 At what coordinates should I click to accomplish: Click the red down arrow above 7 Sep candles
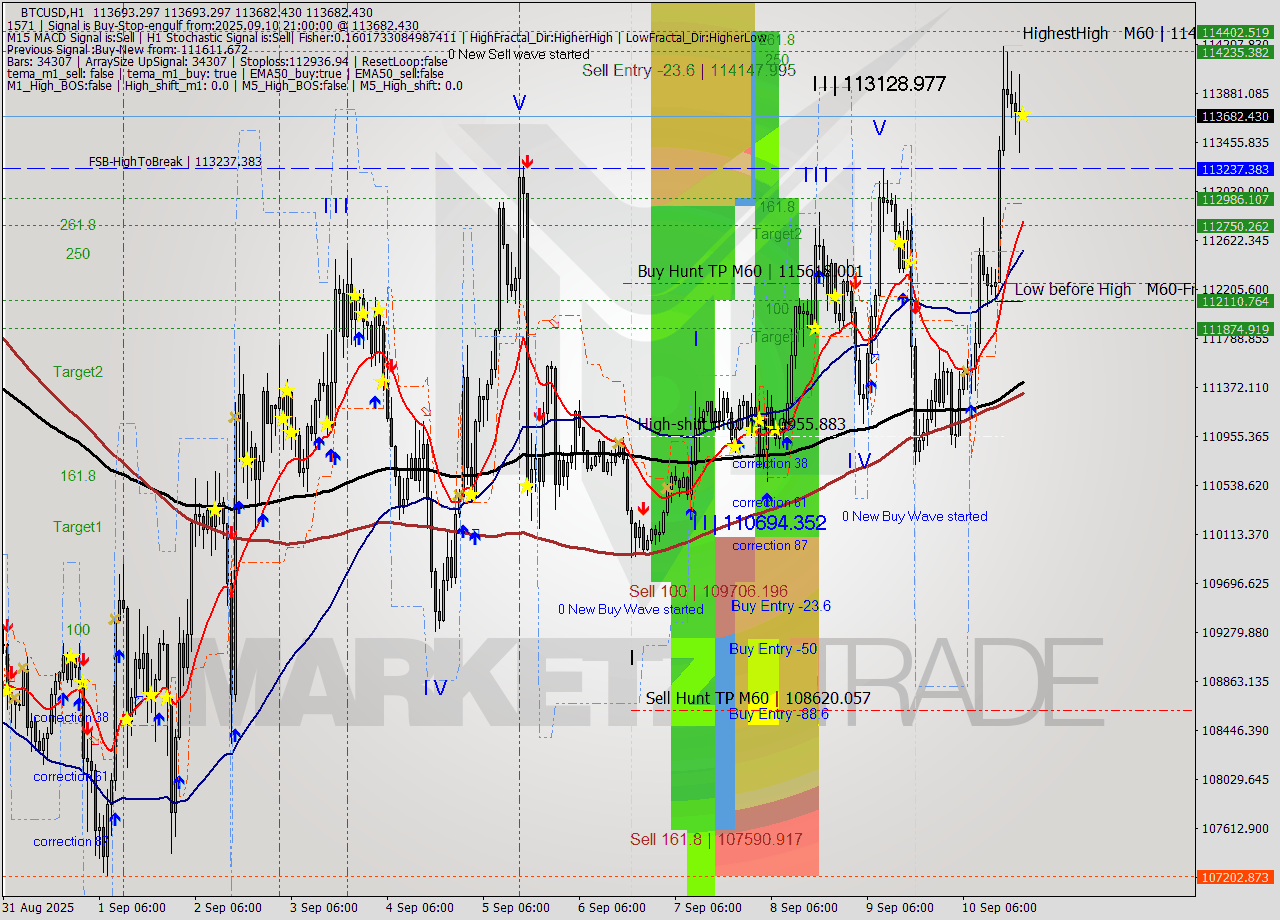(x=642, y=507)
